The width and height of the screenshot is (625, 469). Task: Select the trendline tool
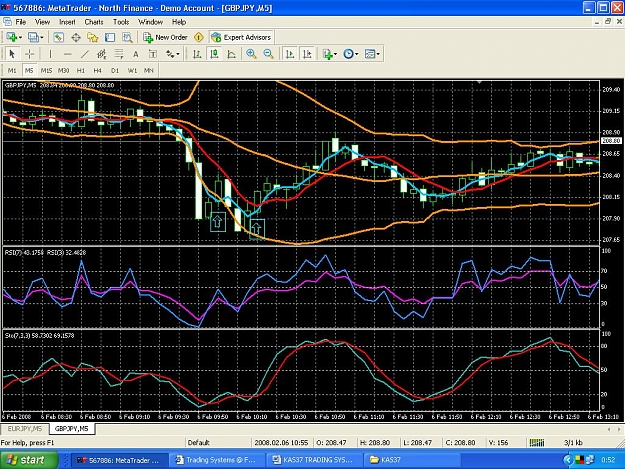pos(85,54)
